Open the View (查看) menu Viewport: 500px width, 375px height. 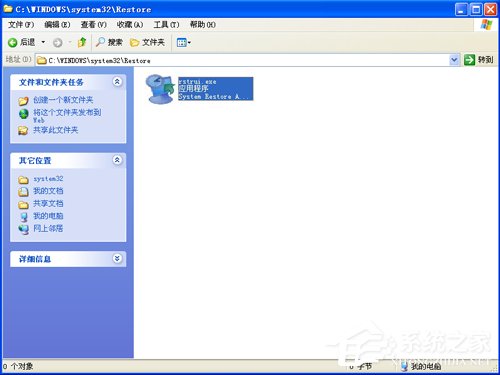click(x=94, y=25)
